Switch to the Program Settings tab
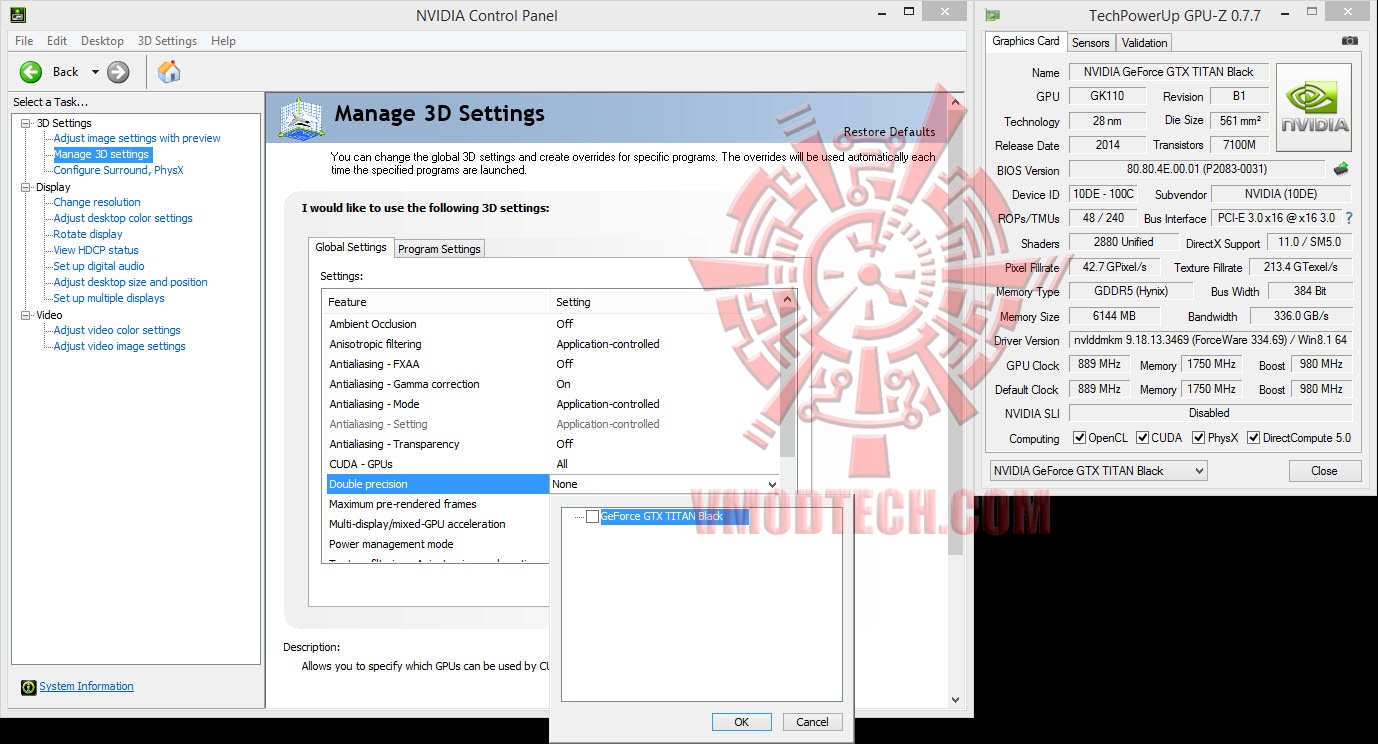This screenshot has width=1378, height=744. point(439,249)
